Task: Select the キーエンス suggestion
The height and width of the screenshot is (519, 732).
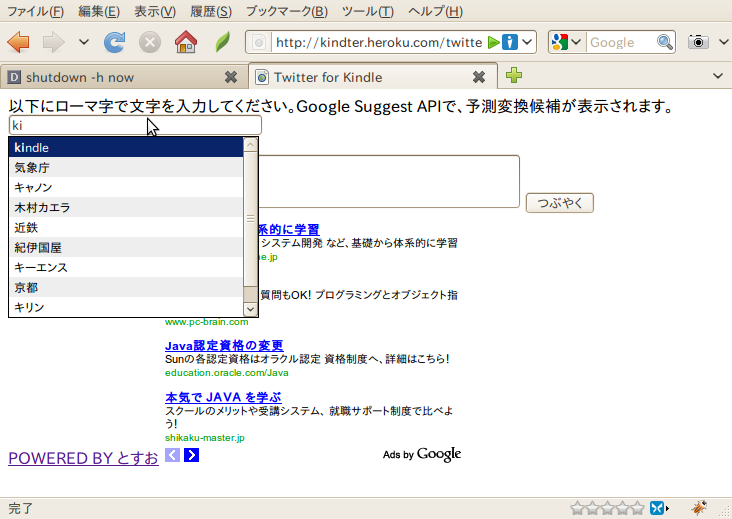Action: click(126, 268)
